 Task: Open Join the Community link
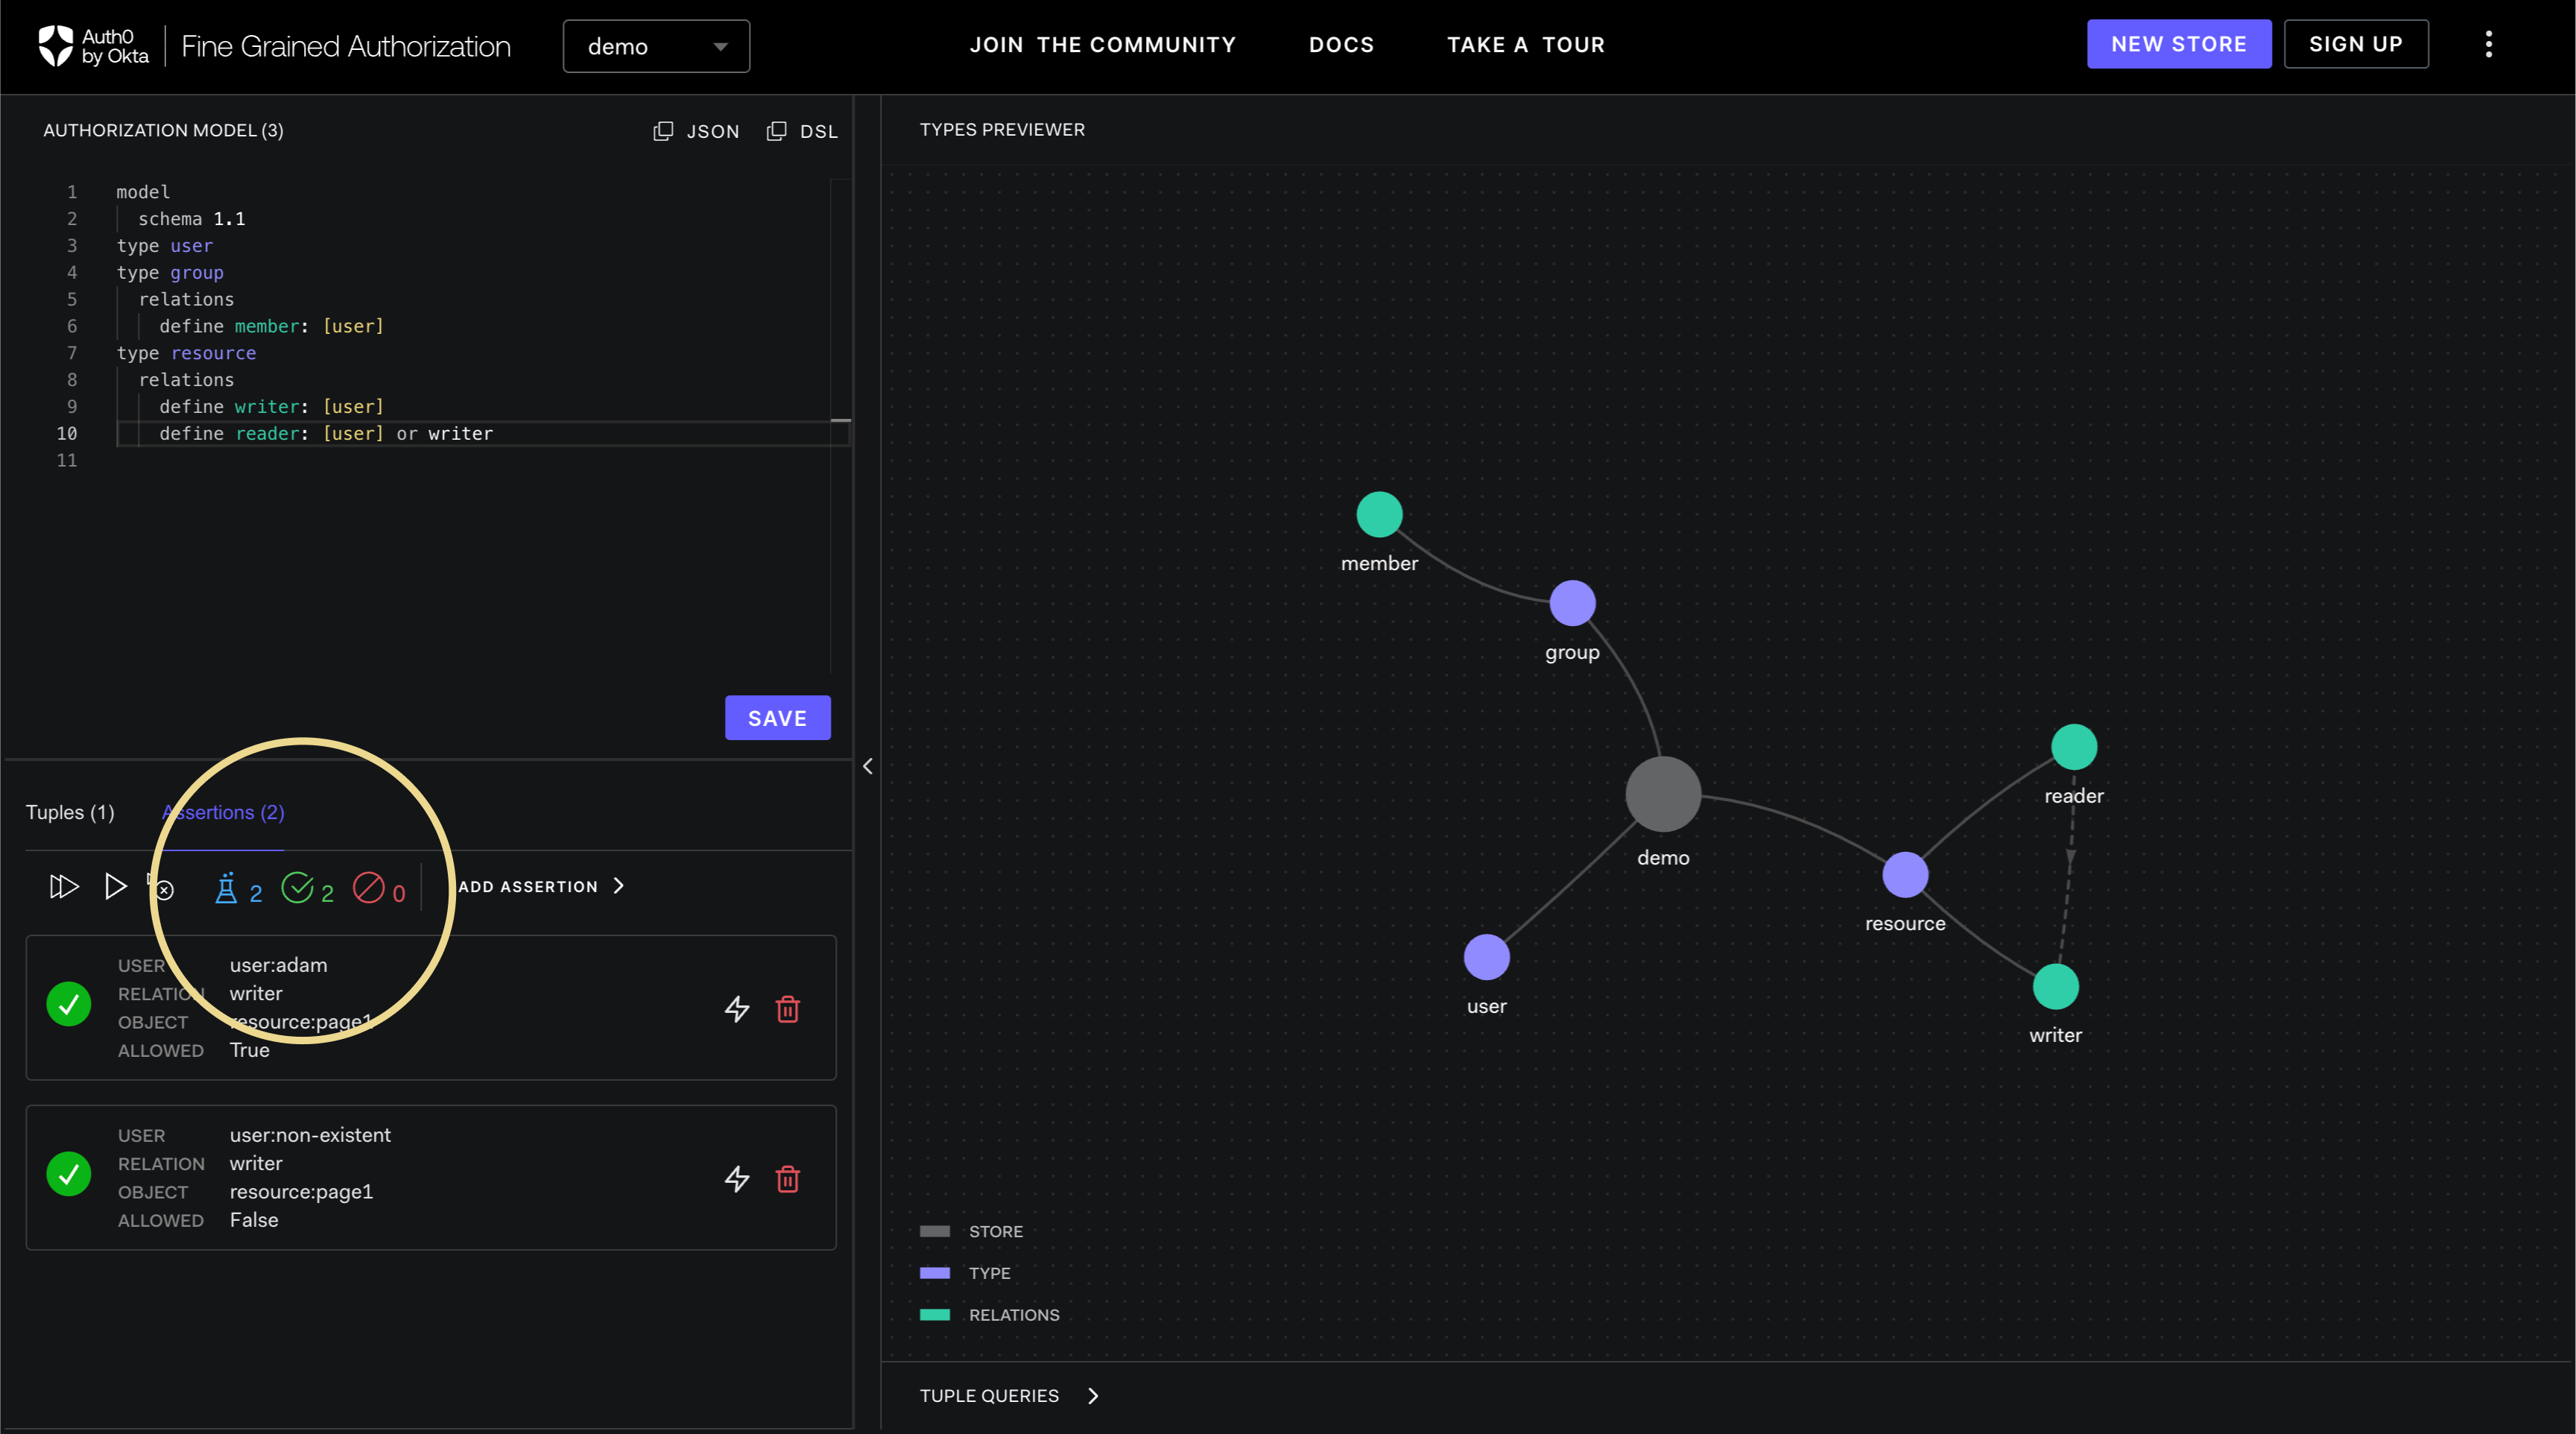click(x=1102, y=45)
